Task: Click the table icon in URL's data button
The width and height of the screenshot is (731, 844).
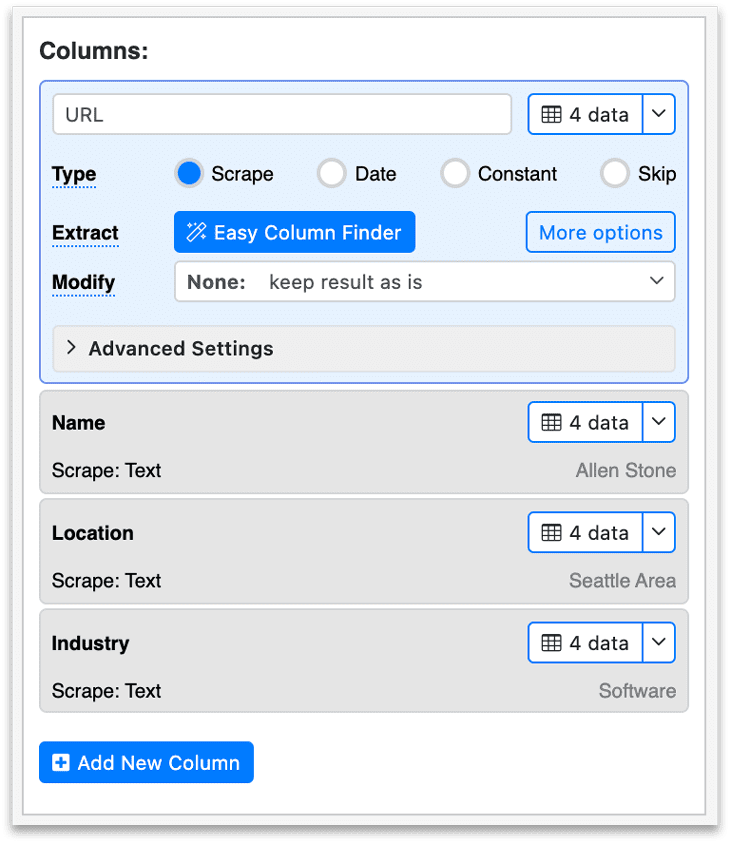Action: pyautogui.click(x=551, y=115)
